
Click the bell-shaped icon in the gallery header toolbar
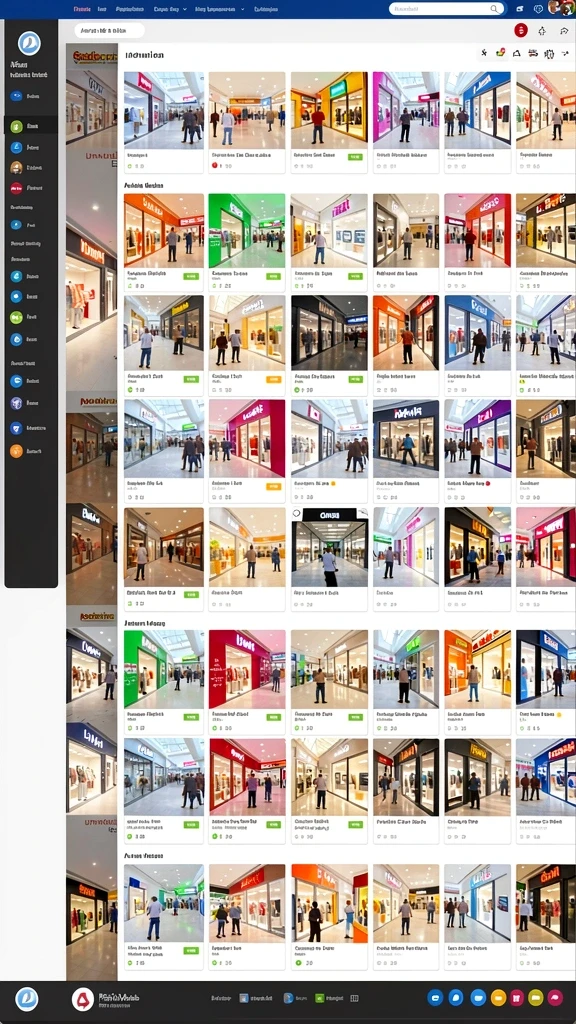(x=517, y=54)
